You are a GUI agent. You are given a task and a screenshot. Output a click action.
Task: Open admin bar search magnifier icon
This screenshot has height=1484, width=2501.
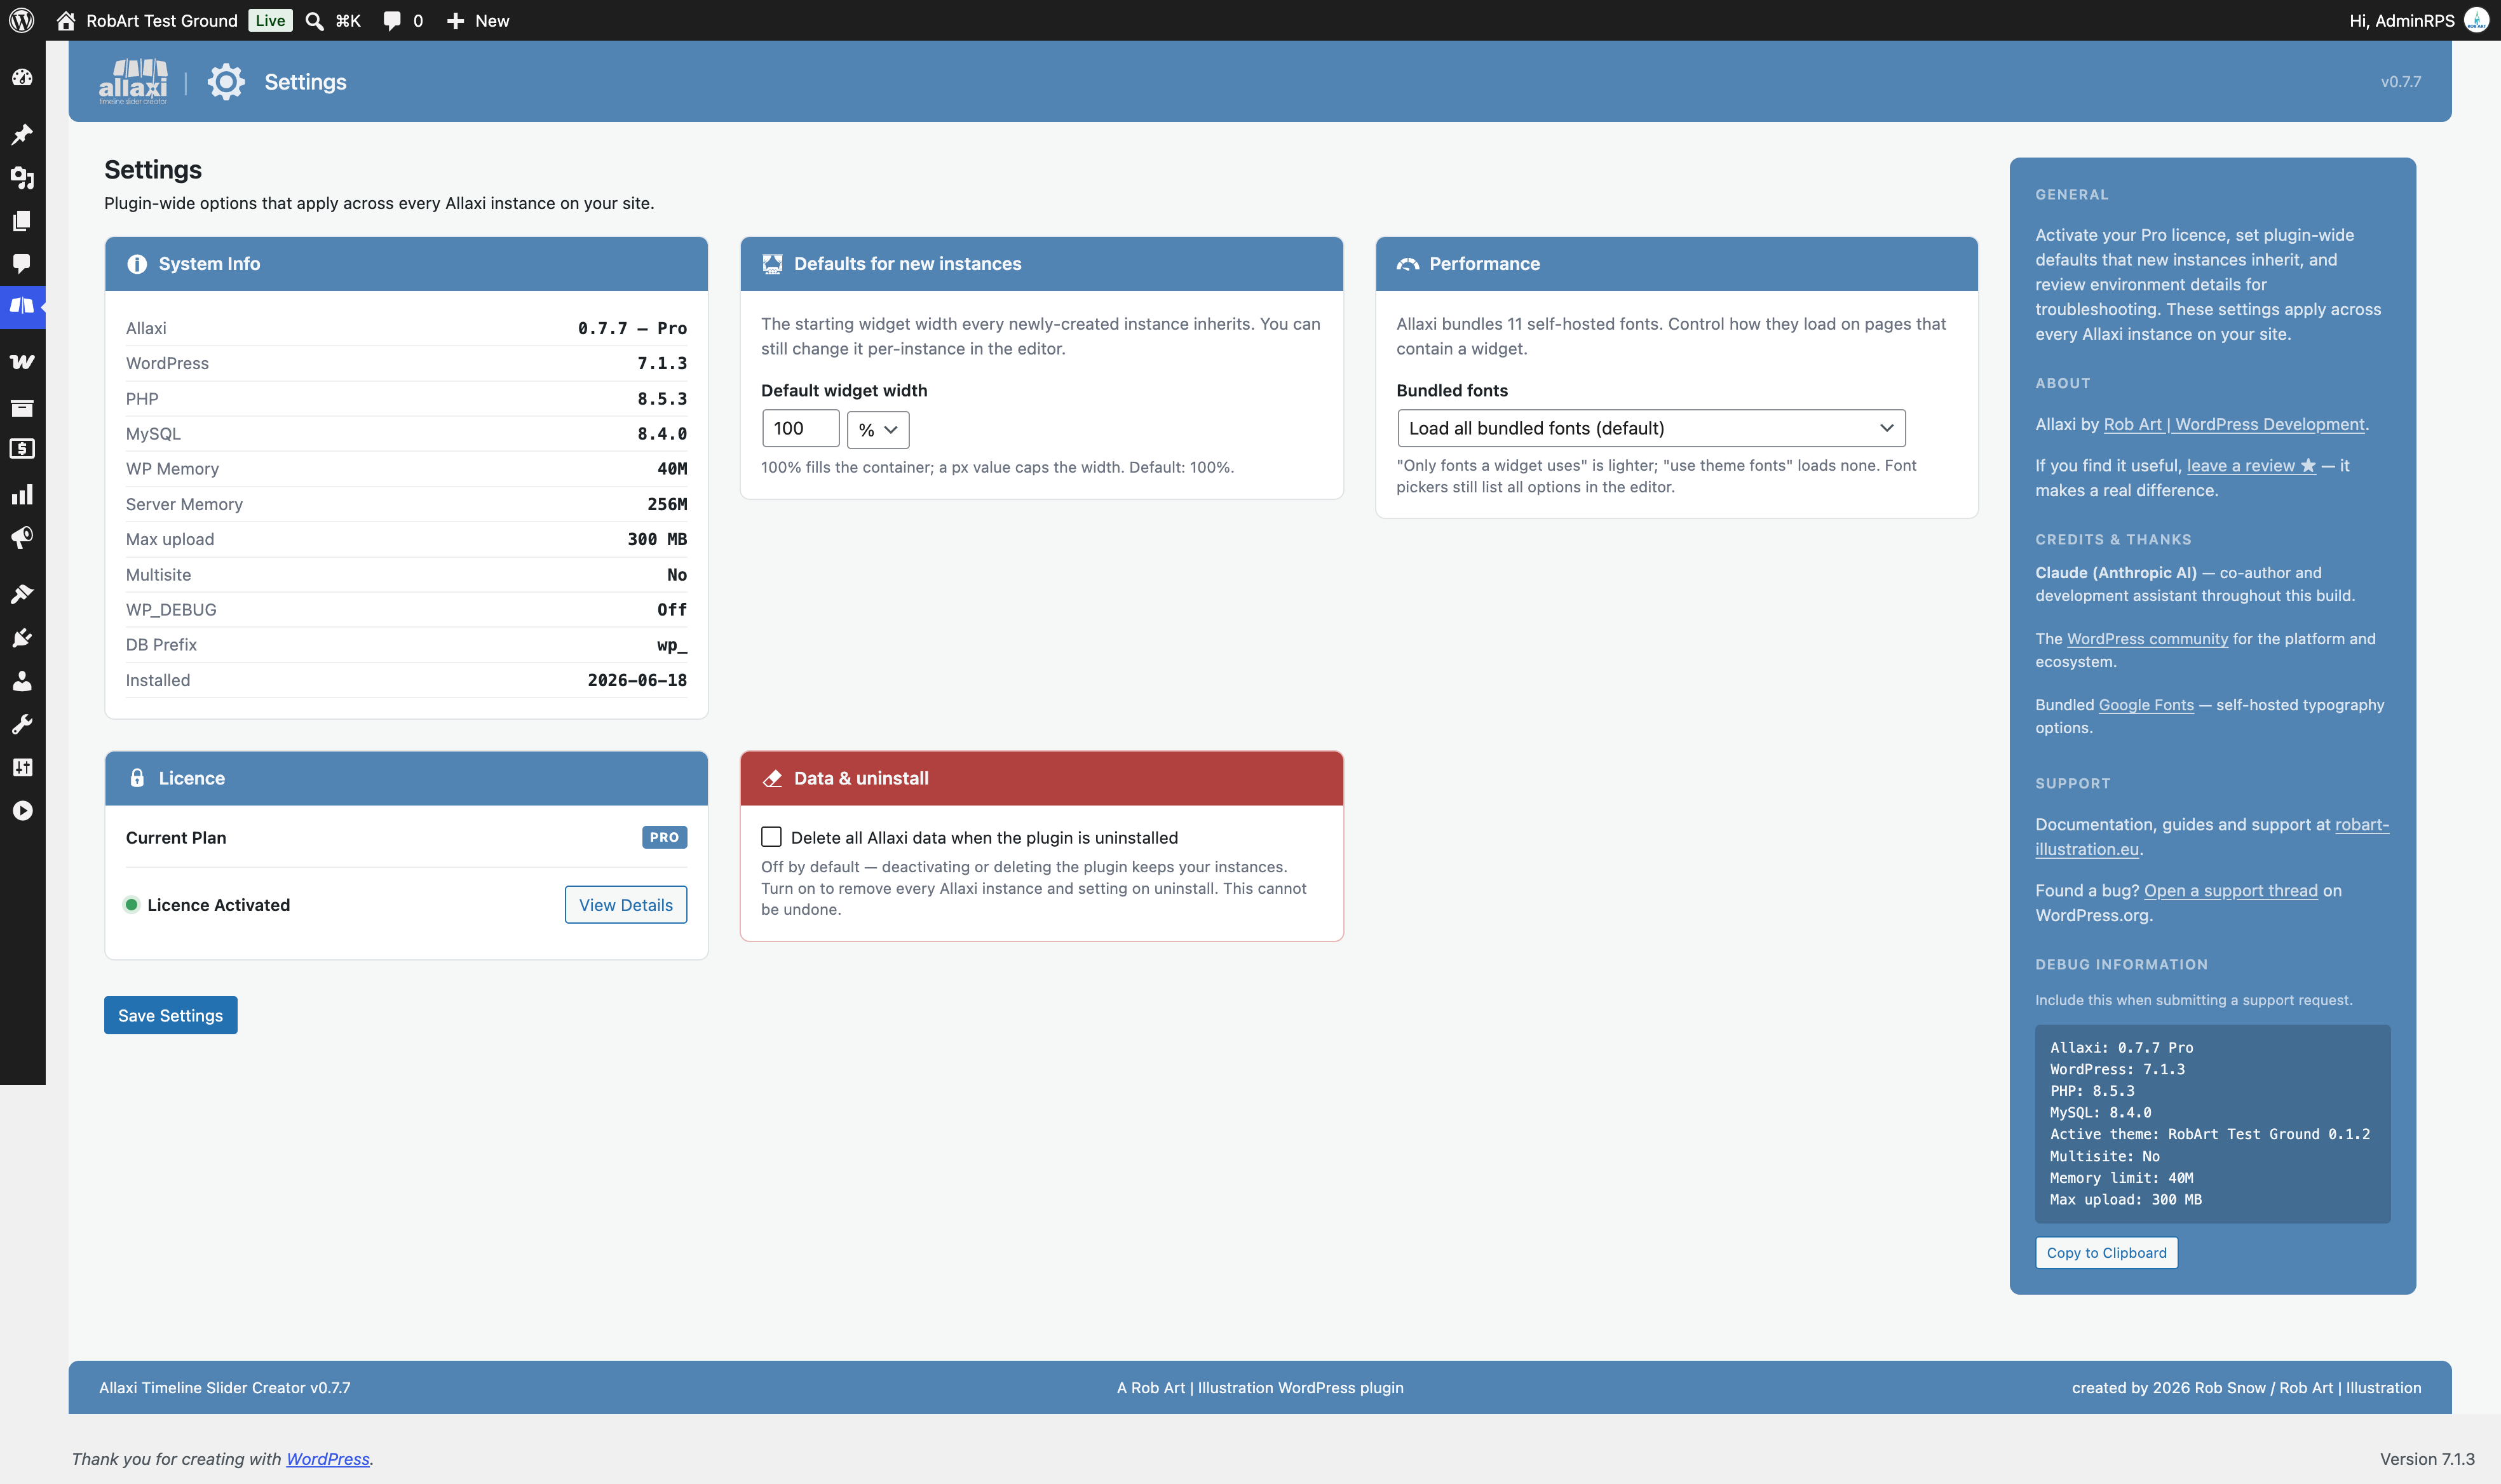point(314,20)
